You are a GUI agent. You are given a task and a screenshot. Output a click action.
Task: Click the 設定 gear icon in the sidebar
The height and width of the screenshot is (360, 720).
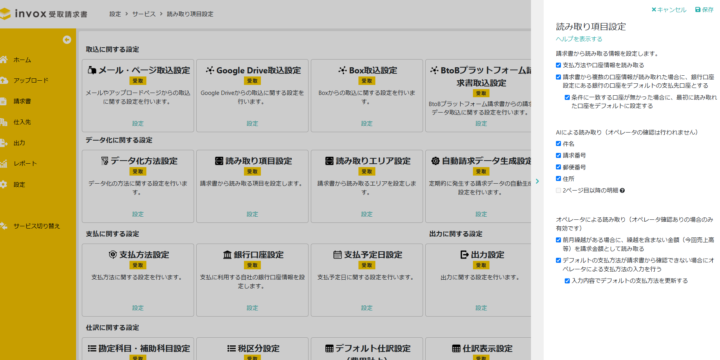click(4, 184)
